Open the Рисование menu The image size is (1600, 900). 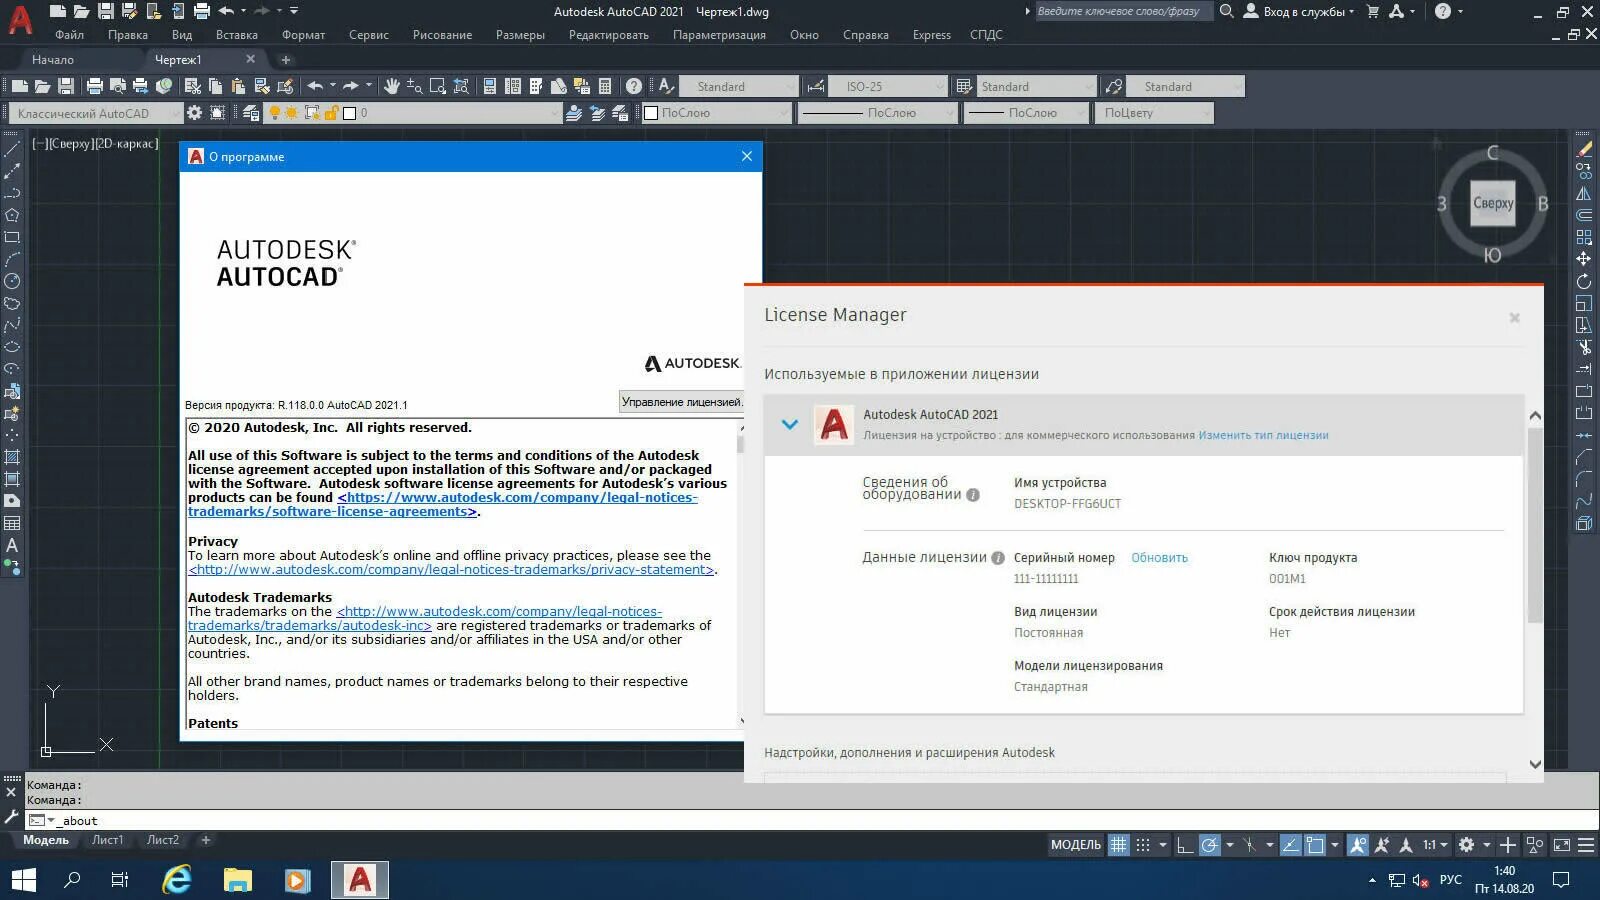(442, 35)
